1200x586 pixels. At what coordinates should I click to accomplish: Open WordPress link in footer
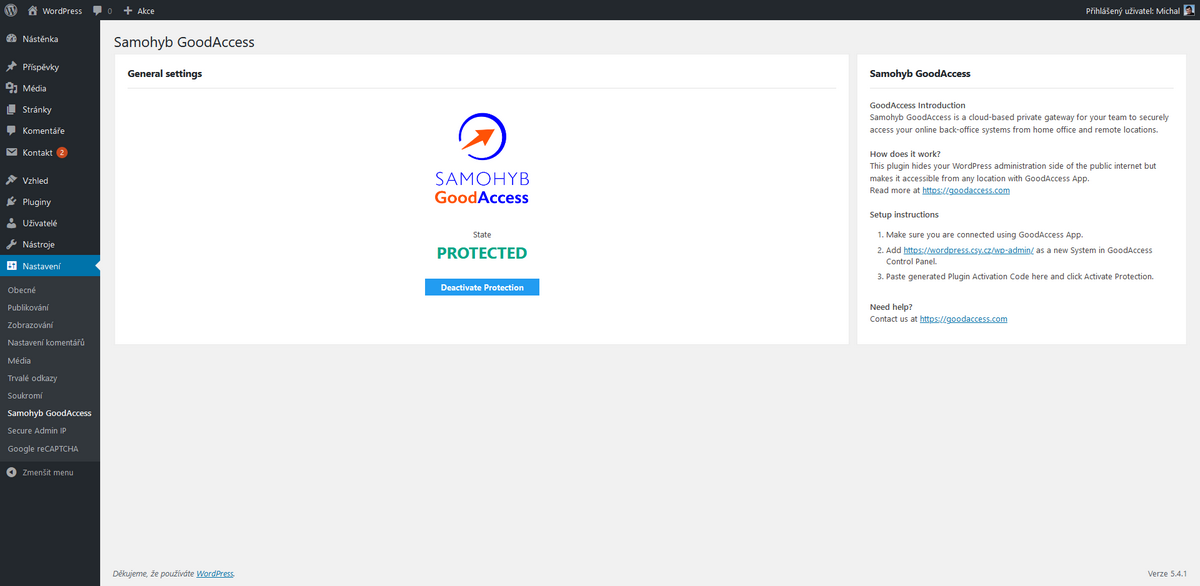click(x=215, y=574)
